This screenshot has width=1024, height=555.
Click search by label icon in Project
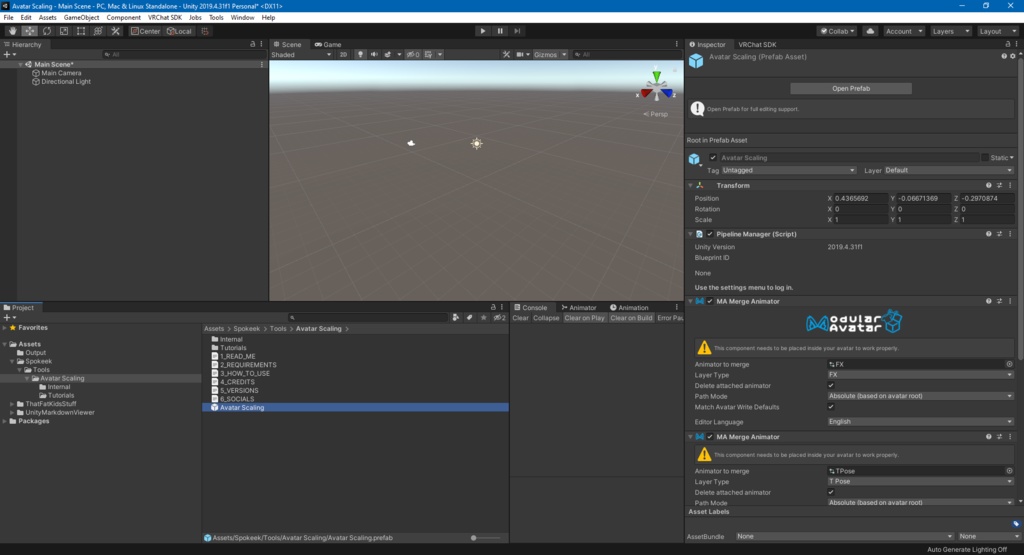pos(470,317)
